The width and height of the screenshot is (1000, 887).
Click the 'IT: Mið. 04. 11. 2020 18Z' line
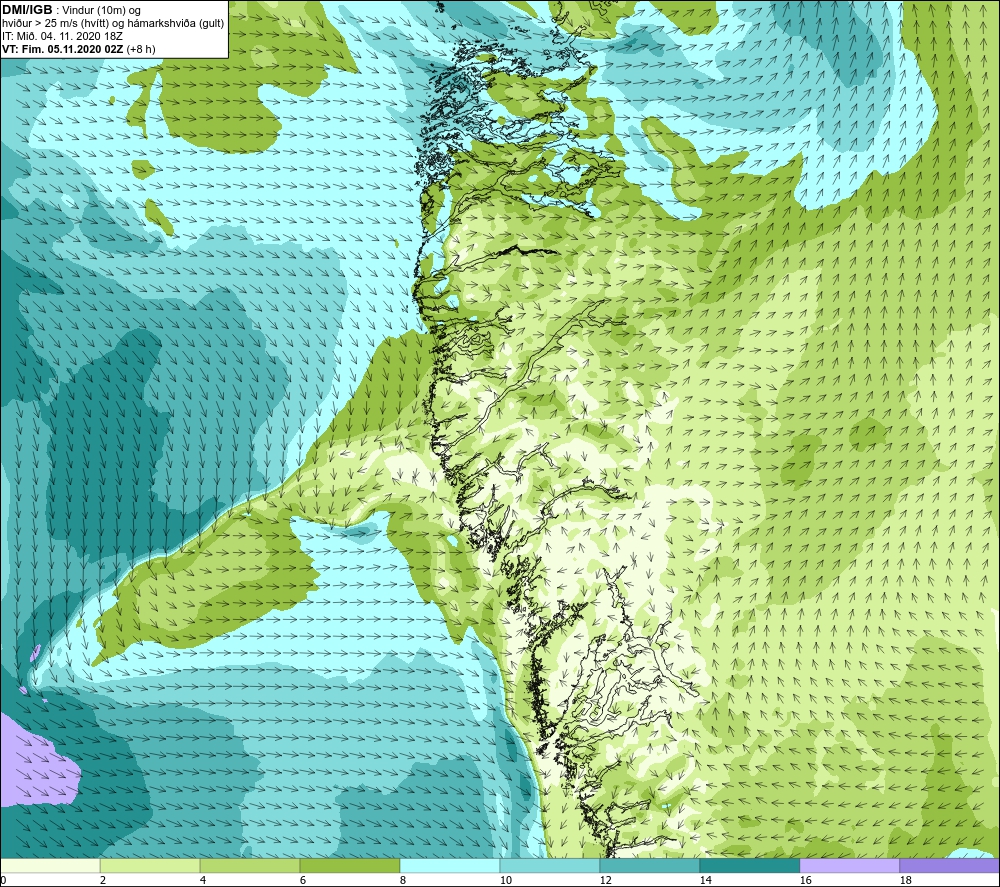tap(62, 36)
